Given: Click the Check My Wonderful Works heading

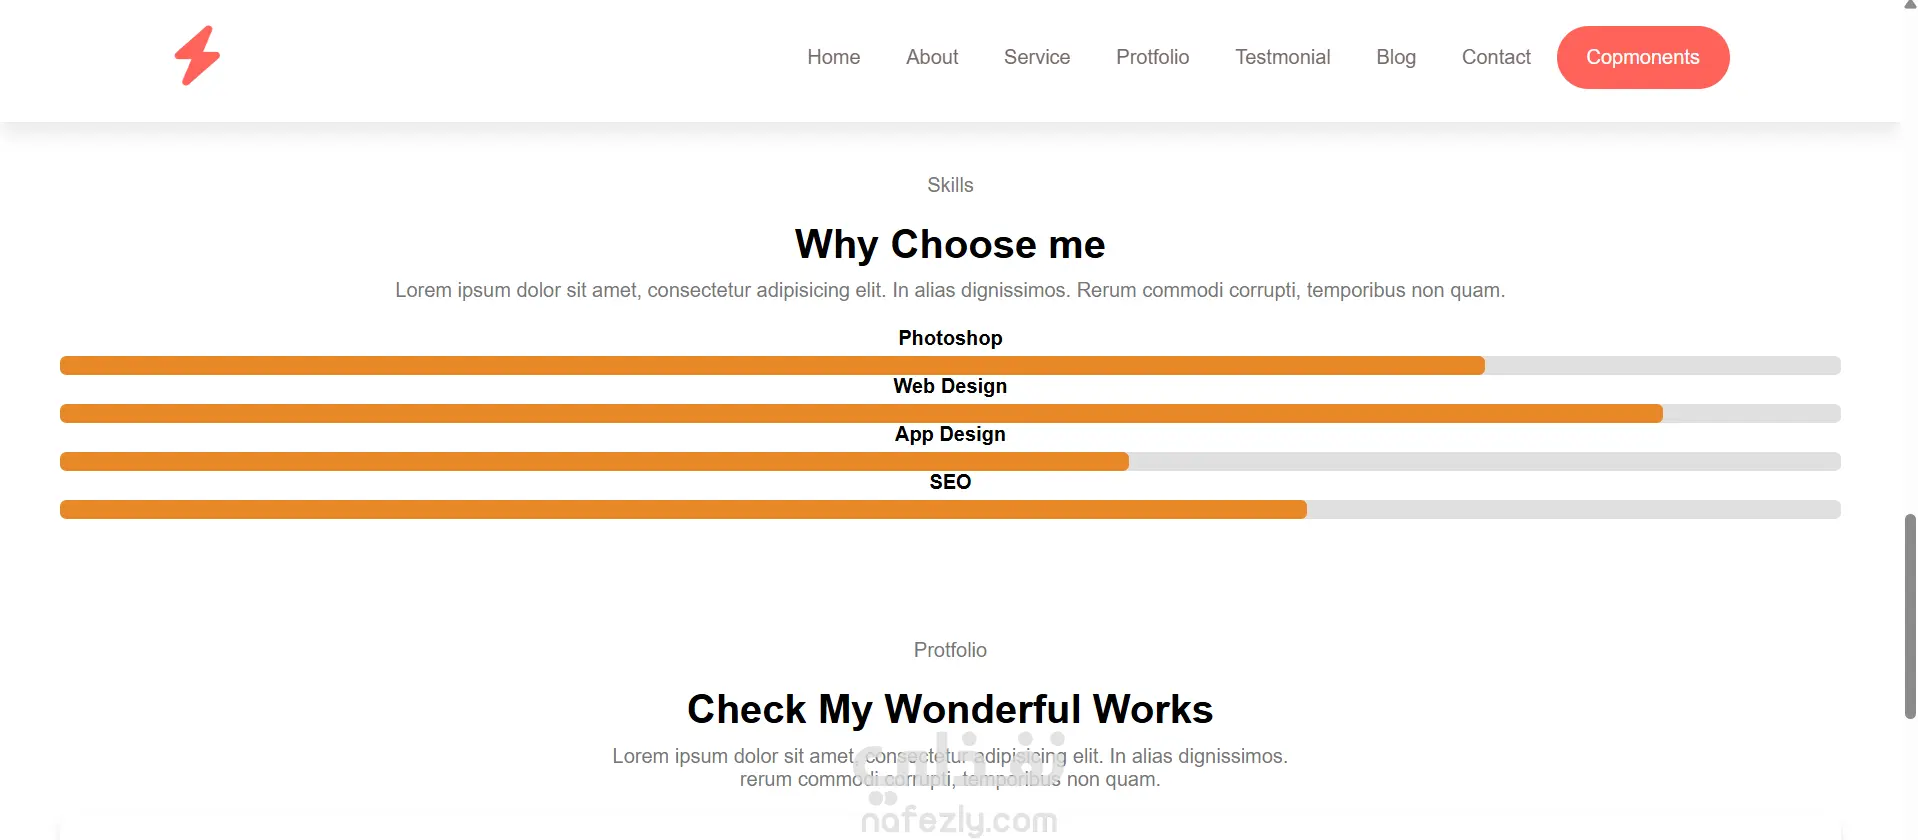Looking at the screenshot, I should [x=950, y=709].
